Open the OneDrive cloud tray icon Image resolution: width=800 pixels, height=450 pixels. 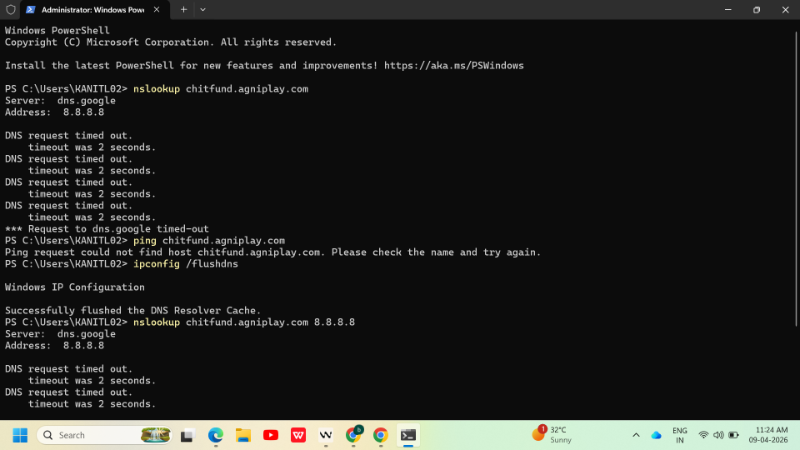[x=657, y=435]
